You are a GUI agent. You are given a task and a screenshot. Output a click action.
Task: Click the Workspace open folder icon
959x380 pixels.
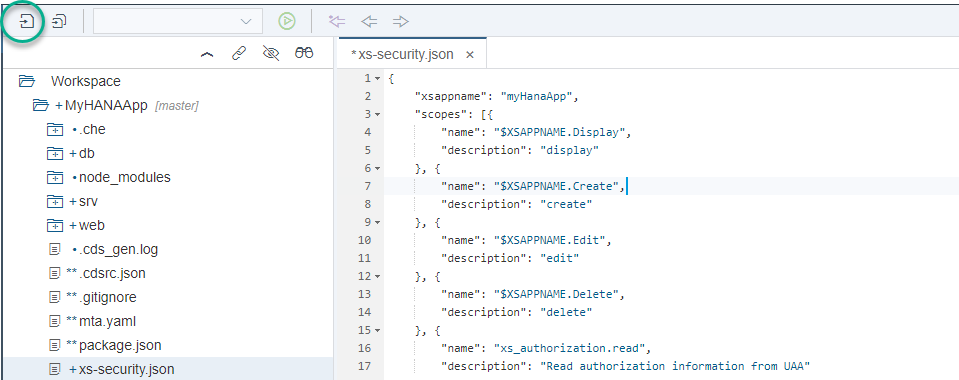(26, 81)
